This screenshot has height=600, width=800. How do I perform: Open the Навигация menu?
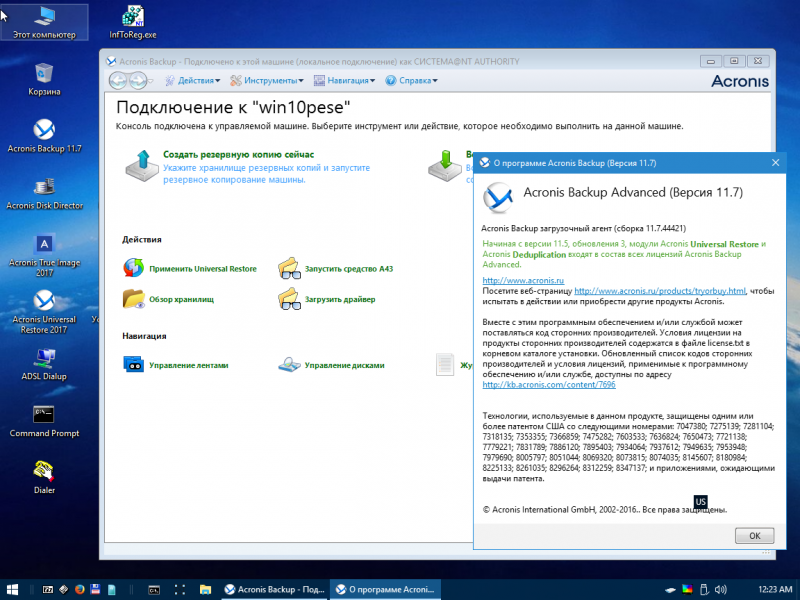[344, 81]
